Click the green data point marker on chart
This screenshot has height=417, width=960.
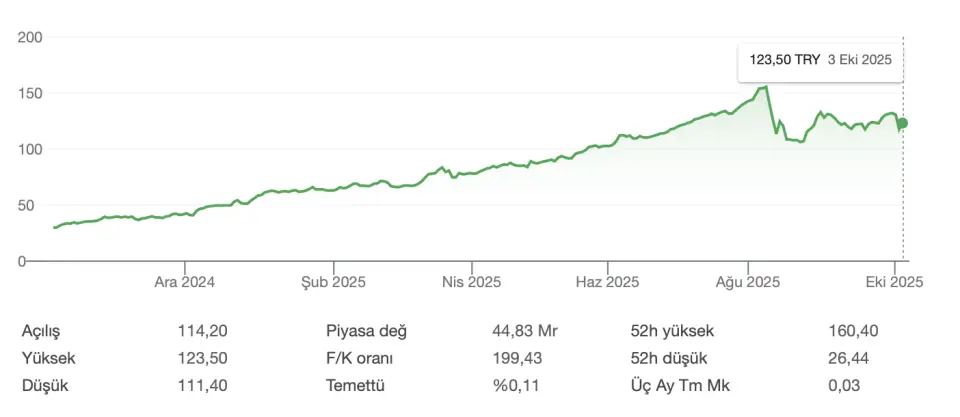pyautogui.click(x=903, y=123)
